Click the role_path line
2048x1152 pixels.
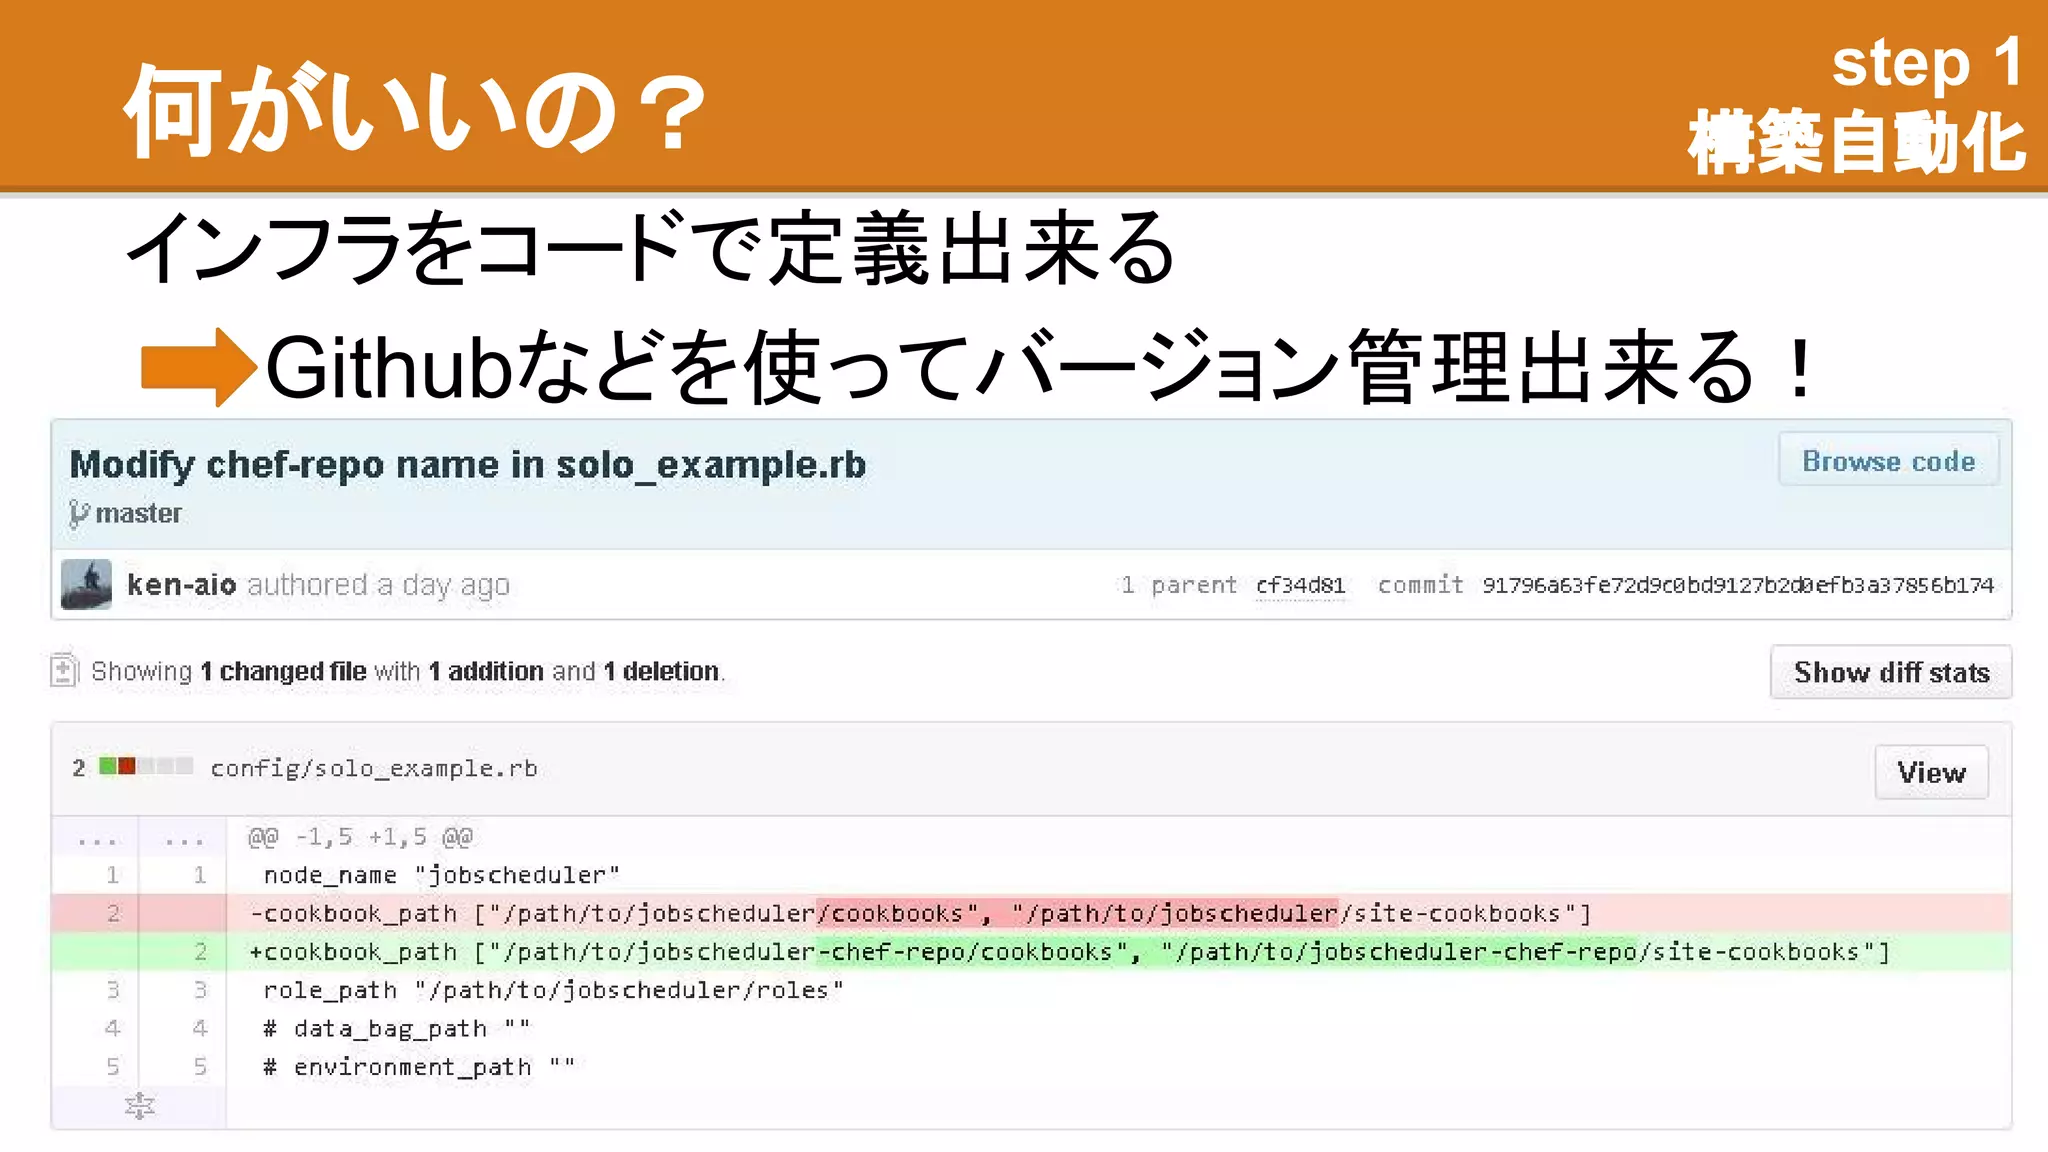click(553, 990)
